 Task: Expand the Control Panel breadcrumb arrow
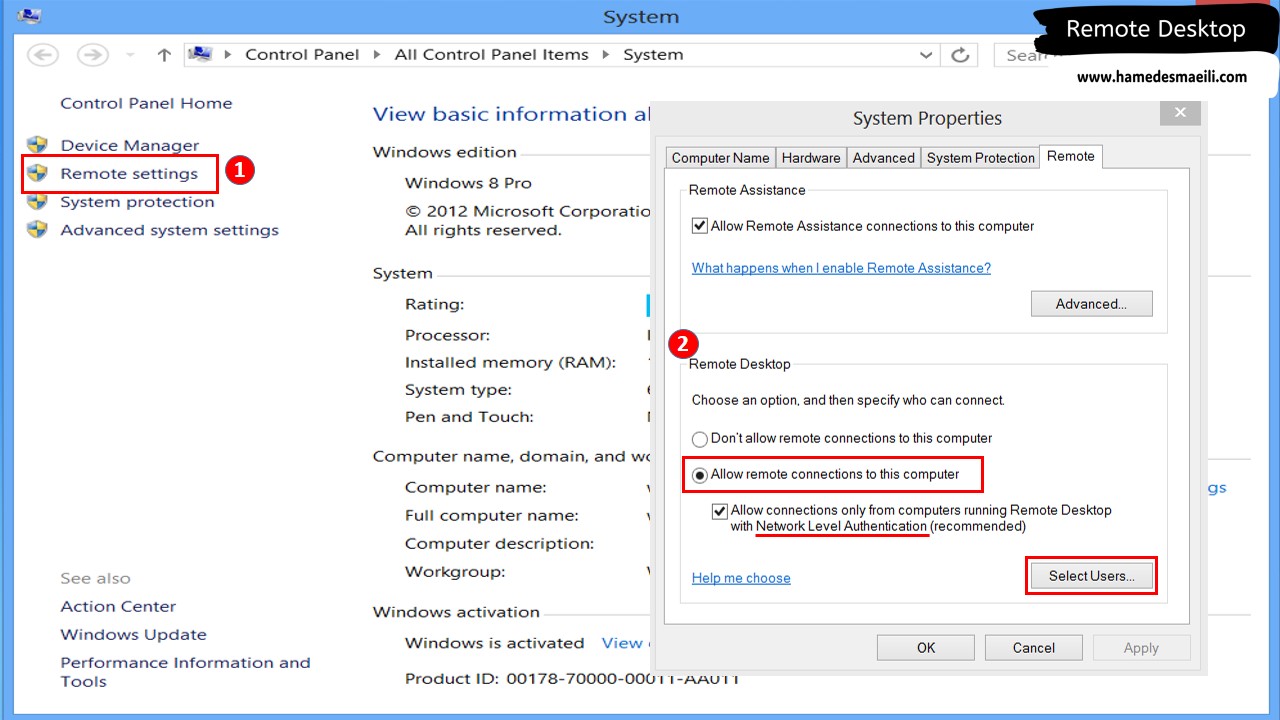point(377,55)
